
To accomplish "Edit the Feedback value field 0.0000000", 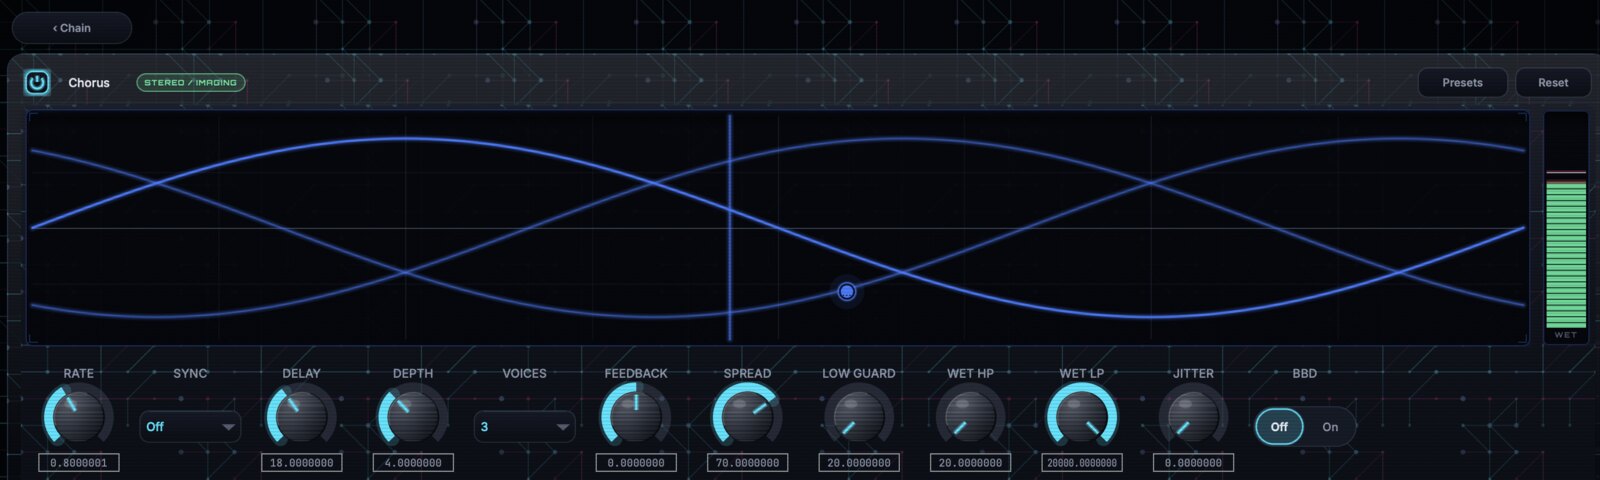I will [x=636, y=463].
